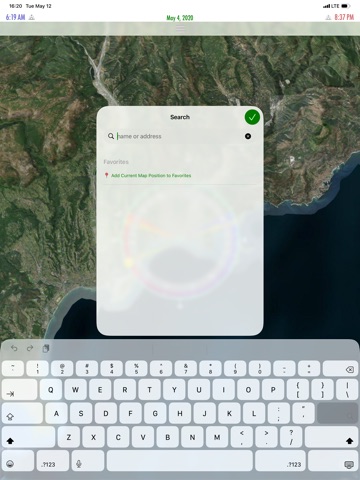
Task: Tap the undo arrow on the keyboard toolbar
Action: click(x=14, y=348)
